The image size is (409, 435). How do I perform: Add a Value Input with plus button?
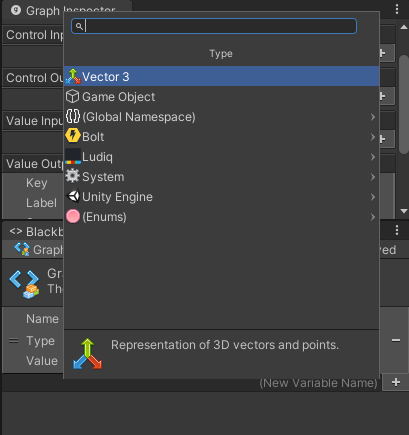[x=387, y=139]
